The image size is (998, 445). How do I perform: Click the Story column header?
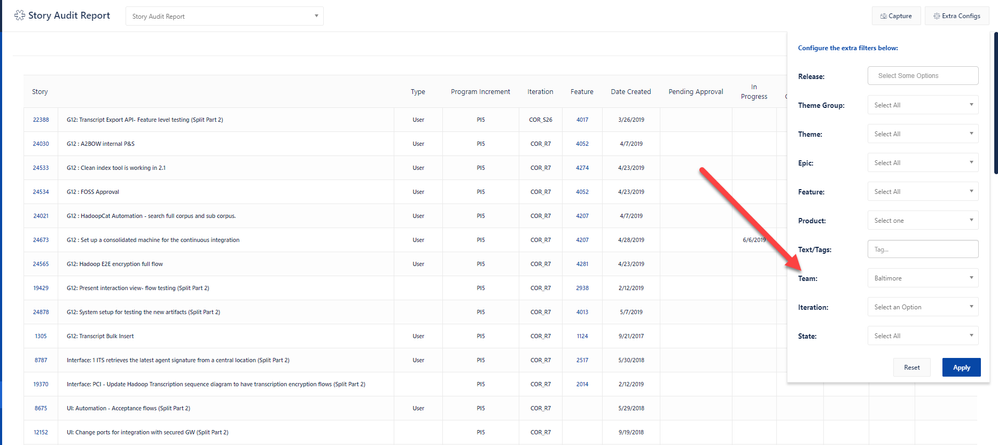click(x=39, y=92)
